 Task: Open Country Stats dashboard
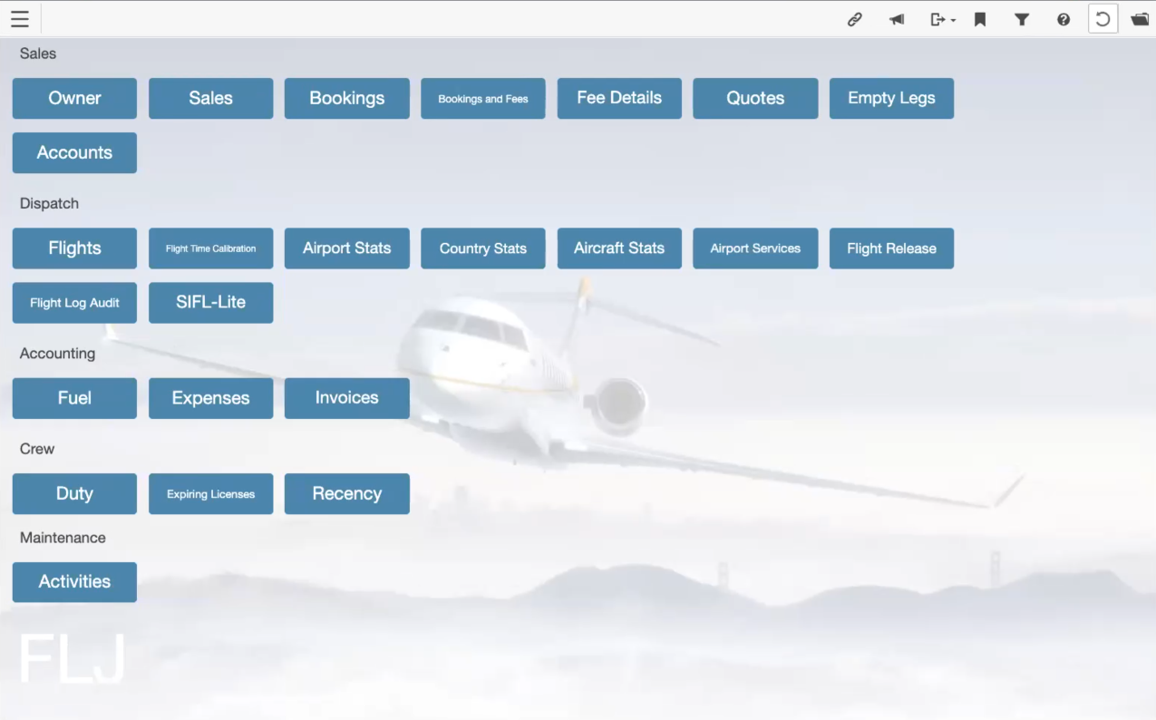[x=483, y=248]
